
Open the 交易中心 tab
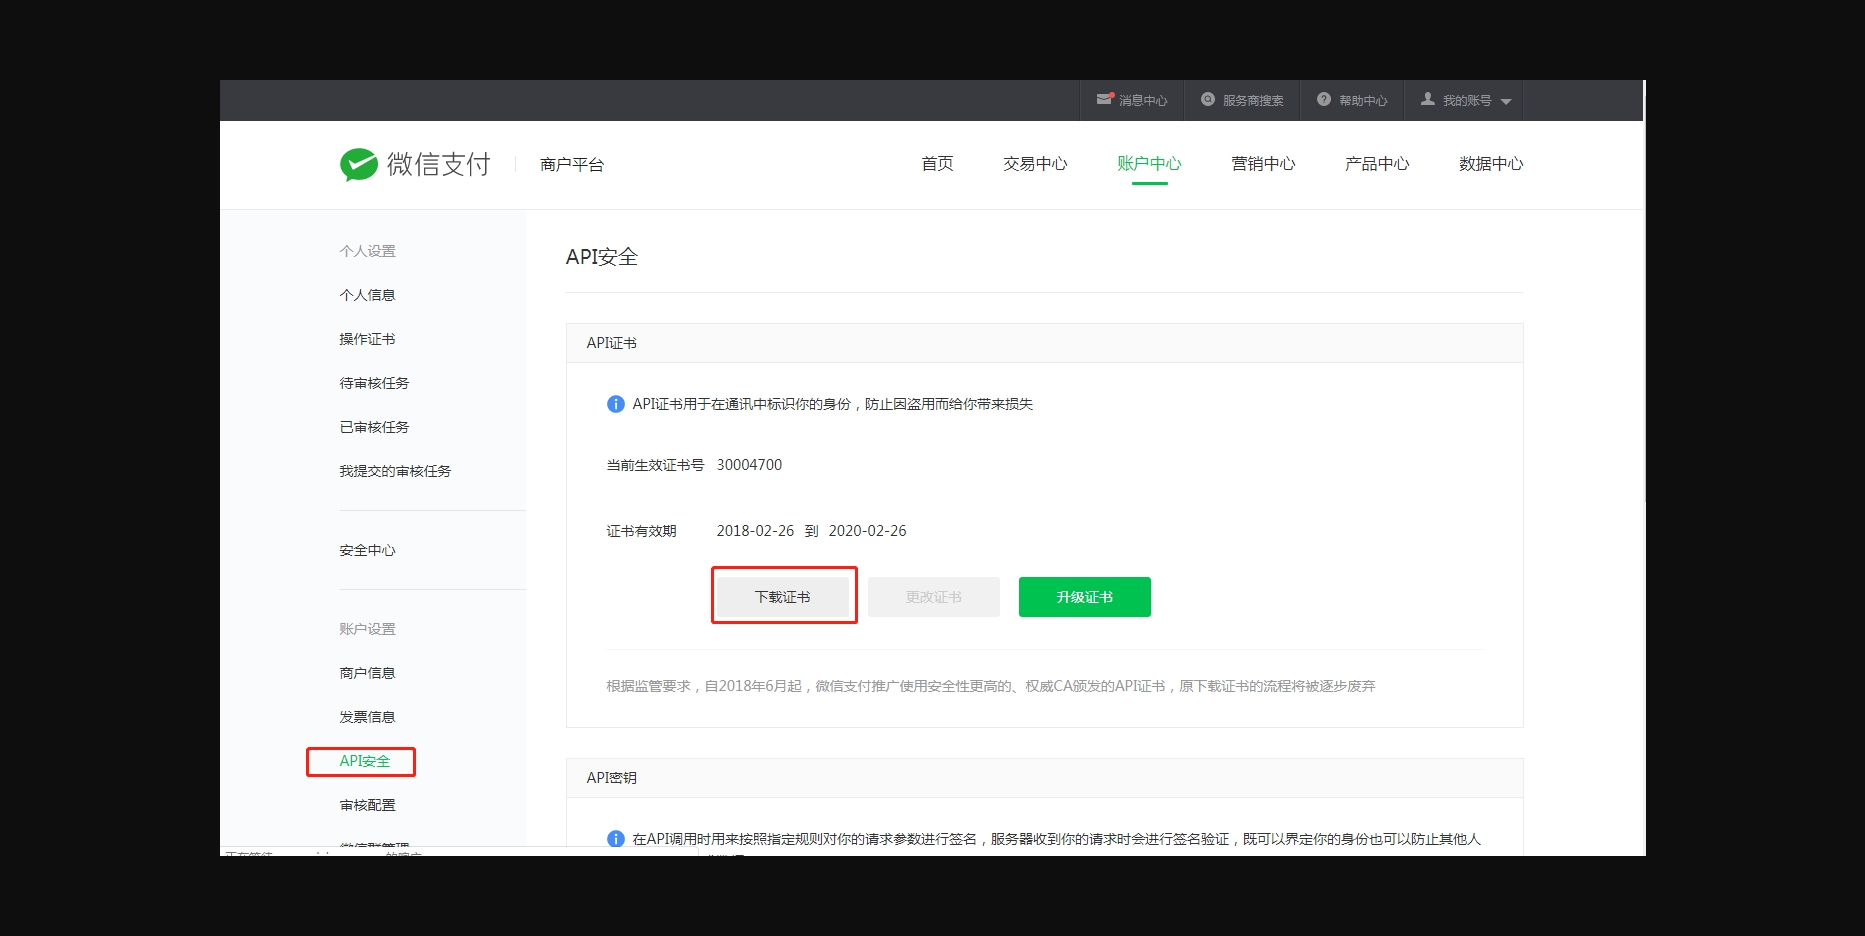point(1035,164)
